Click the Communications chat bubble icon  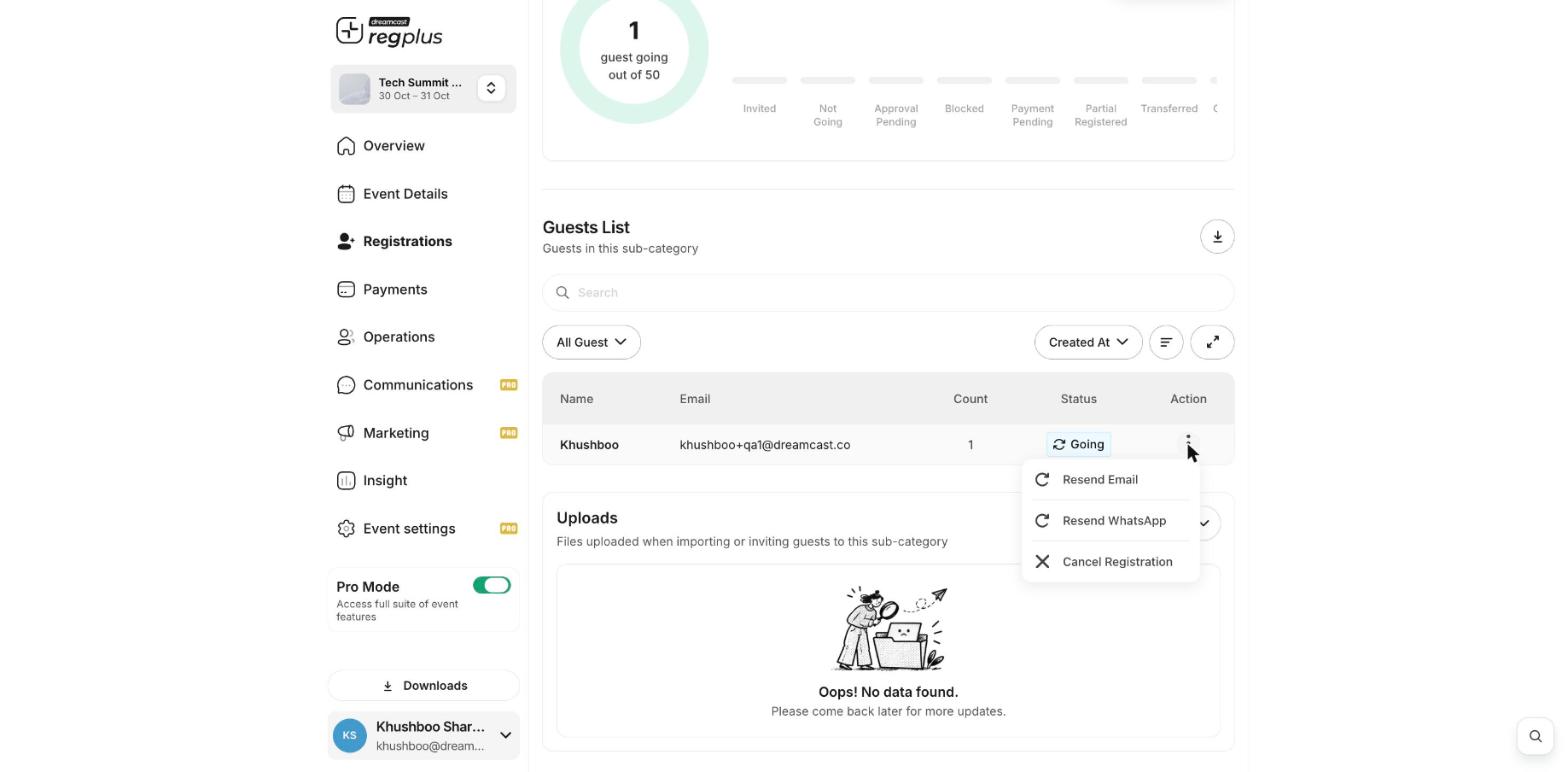(346, 385)
